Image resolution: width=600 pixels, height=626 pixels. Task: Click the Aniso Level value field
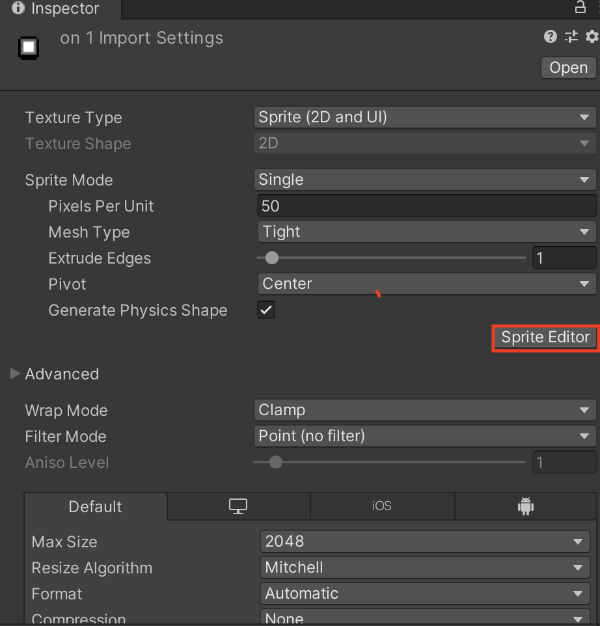(x=564, y=462)
